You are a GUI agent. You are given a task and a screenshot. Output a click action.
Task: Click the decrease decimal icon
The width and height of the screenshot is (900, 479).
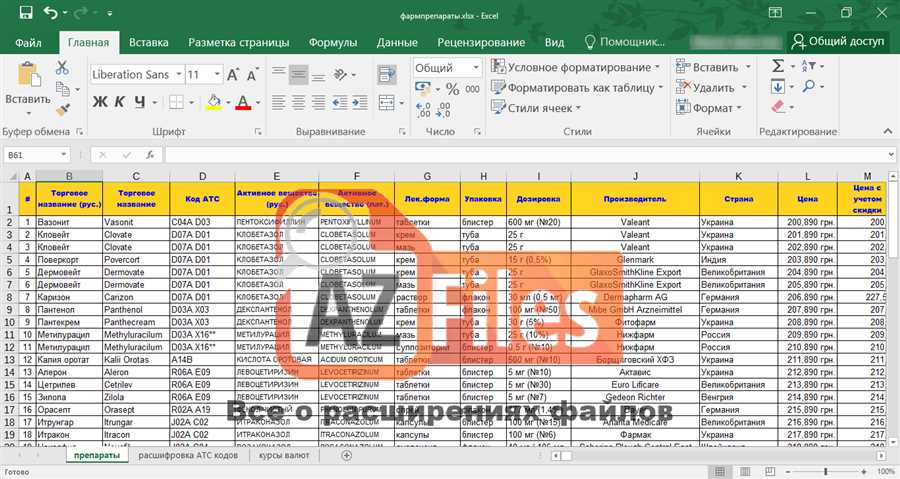coord(444,109)
